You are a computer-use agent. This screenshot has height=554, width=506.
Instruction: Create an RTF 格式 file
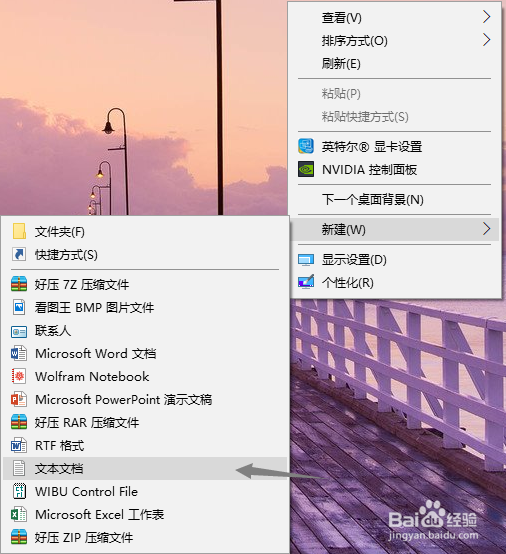tap(145, 445)
